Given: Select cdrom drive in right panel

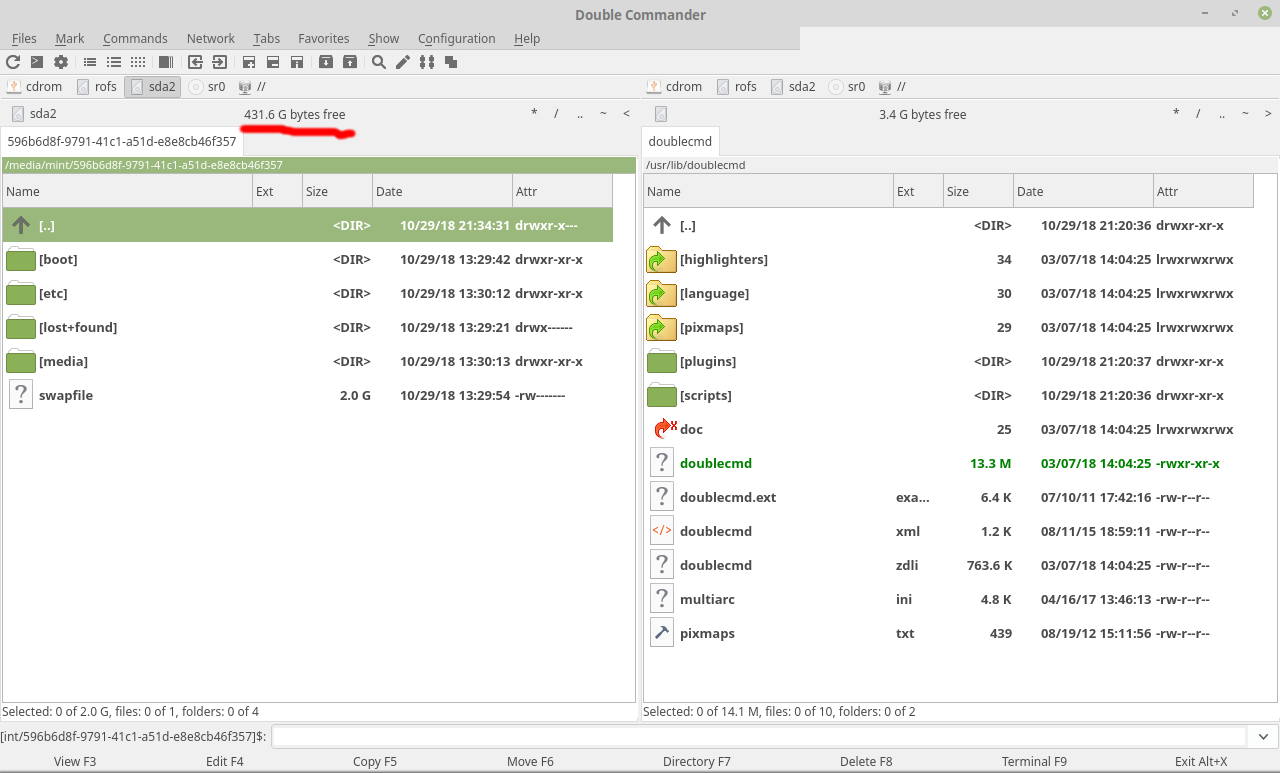Looking at the screenshot, I should click(675, 87).
